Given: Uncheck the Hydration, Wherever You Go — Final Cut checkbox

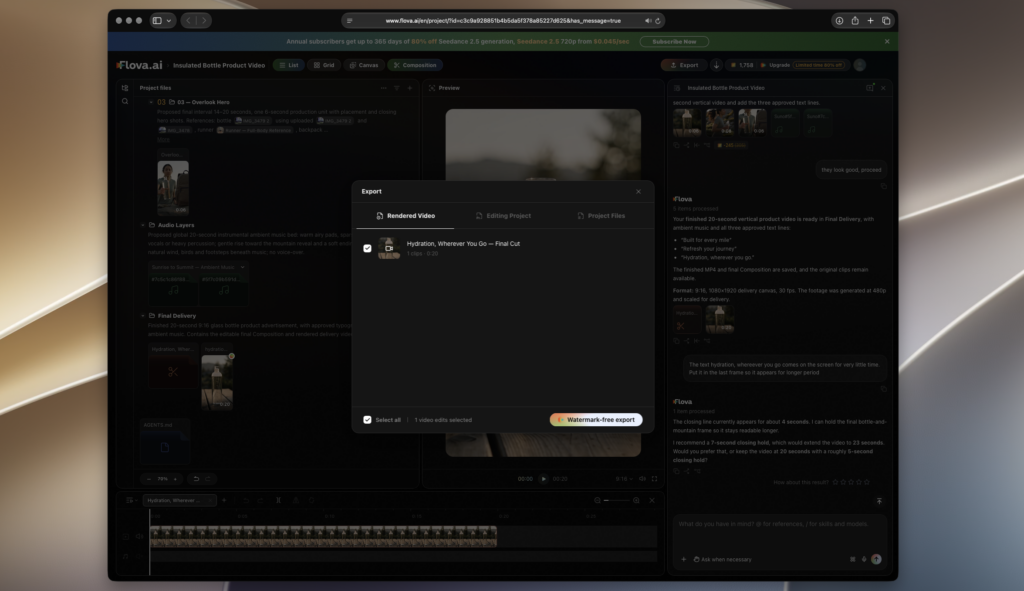Looking at the screenshot, I should 367,248.
